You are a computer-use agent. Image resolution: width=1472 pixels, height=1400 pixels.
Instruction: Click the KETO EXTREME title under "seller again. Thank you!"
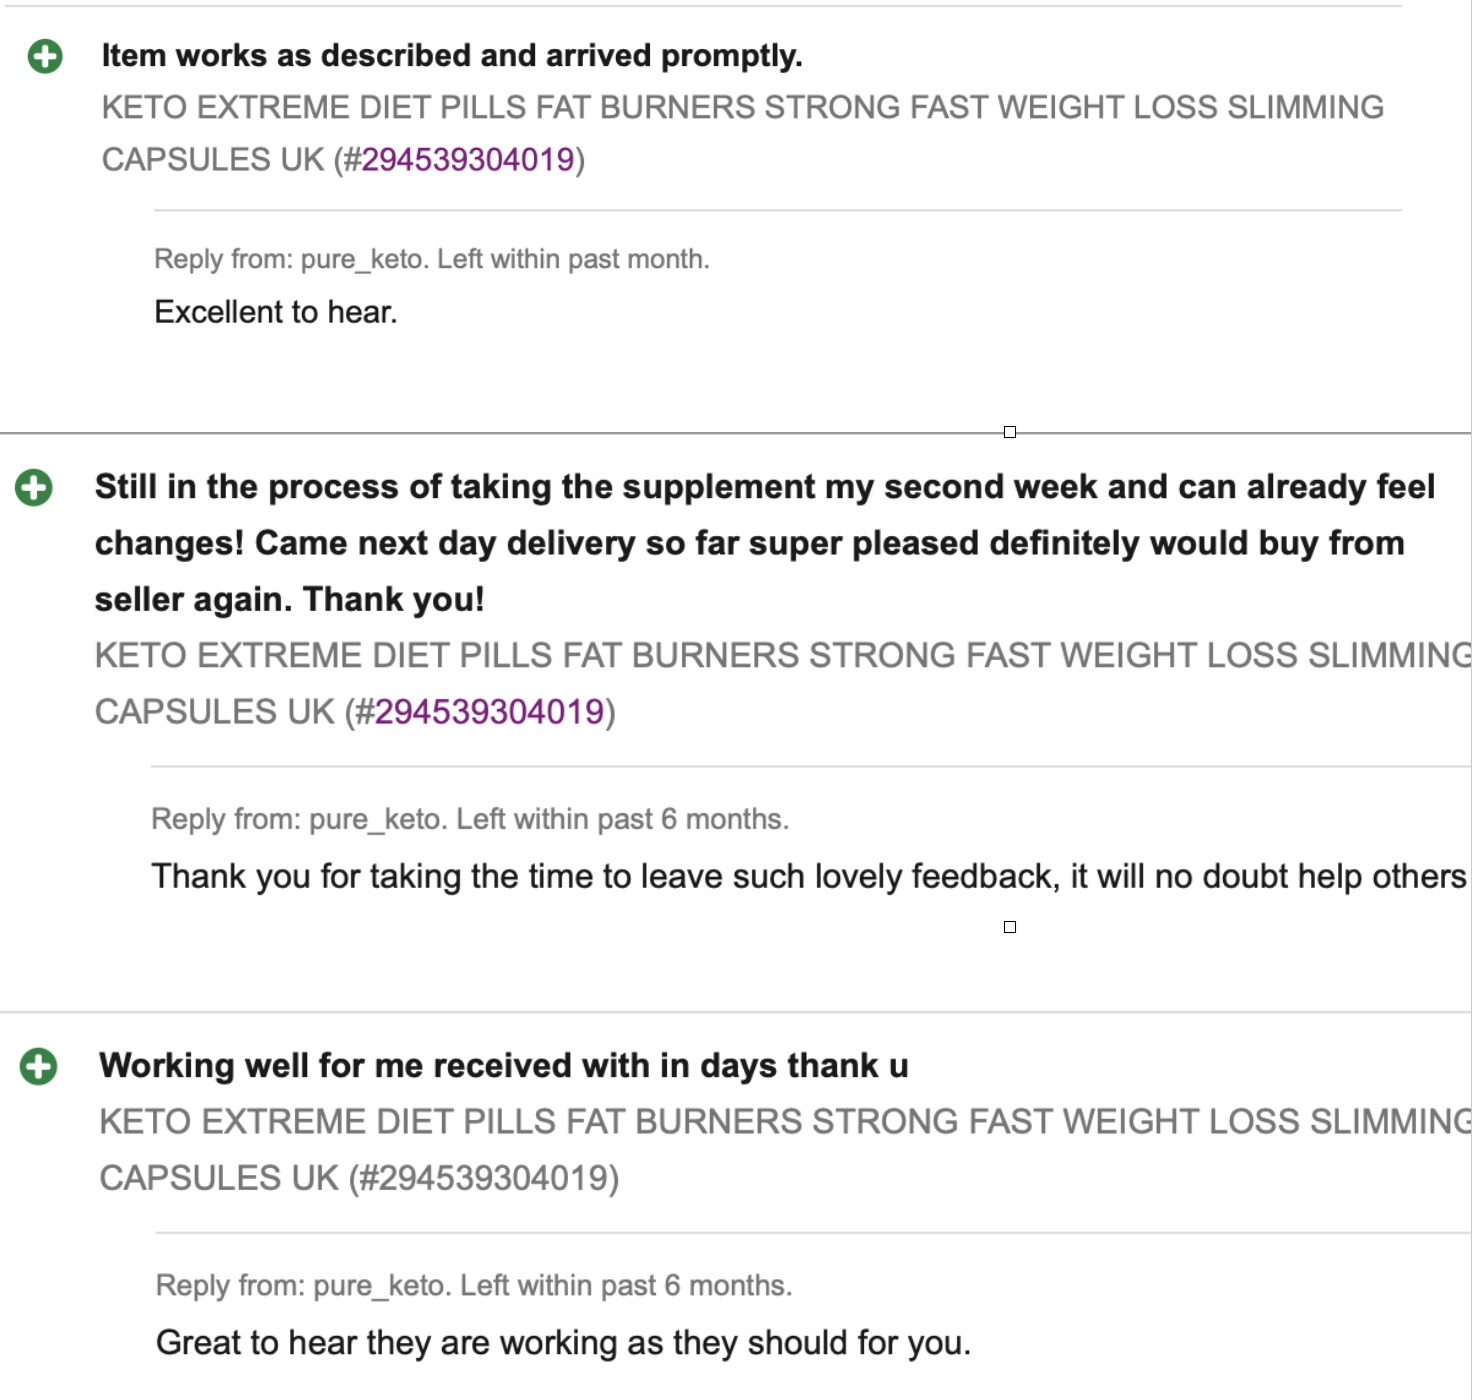click(x=782, y=656)
